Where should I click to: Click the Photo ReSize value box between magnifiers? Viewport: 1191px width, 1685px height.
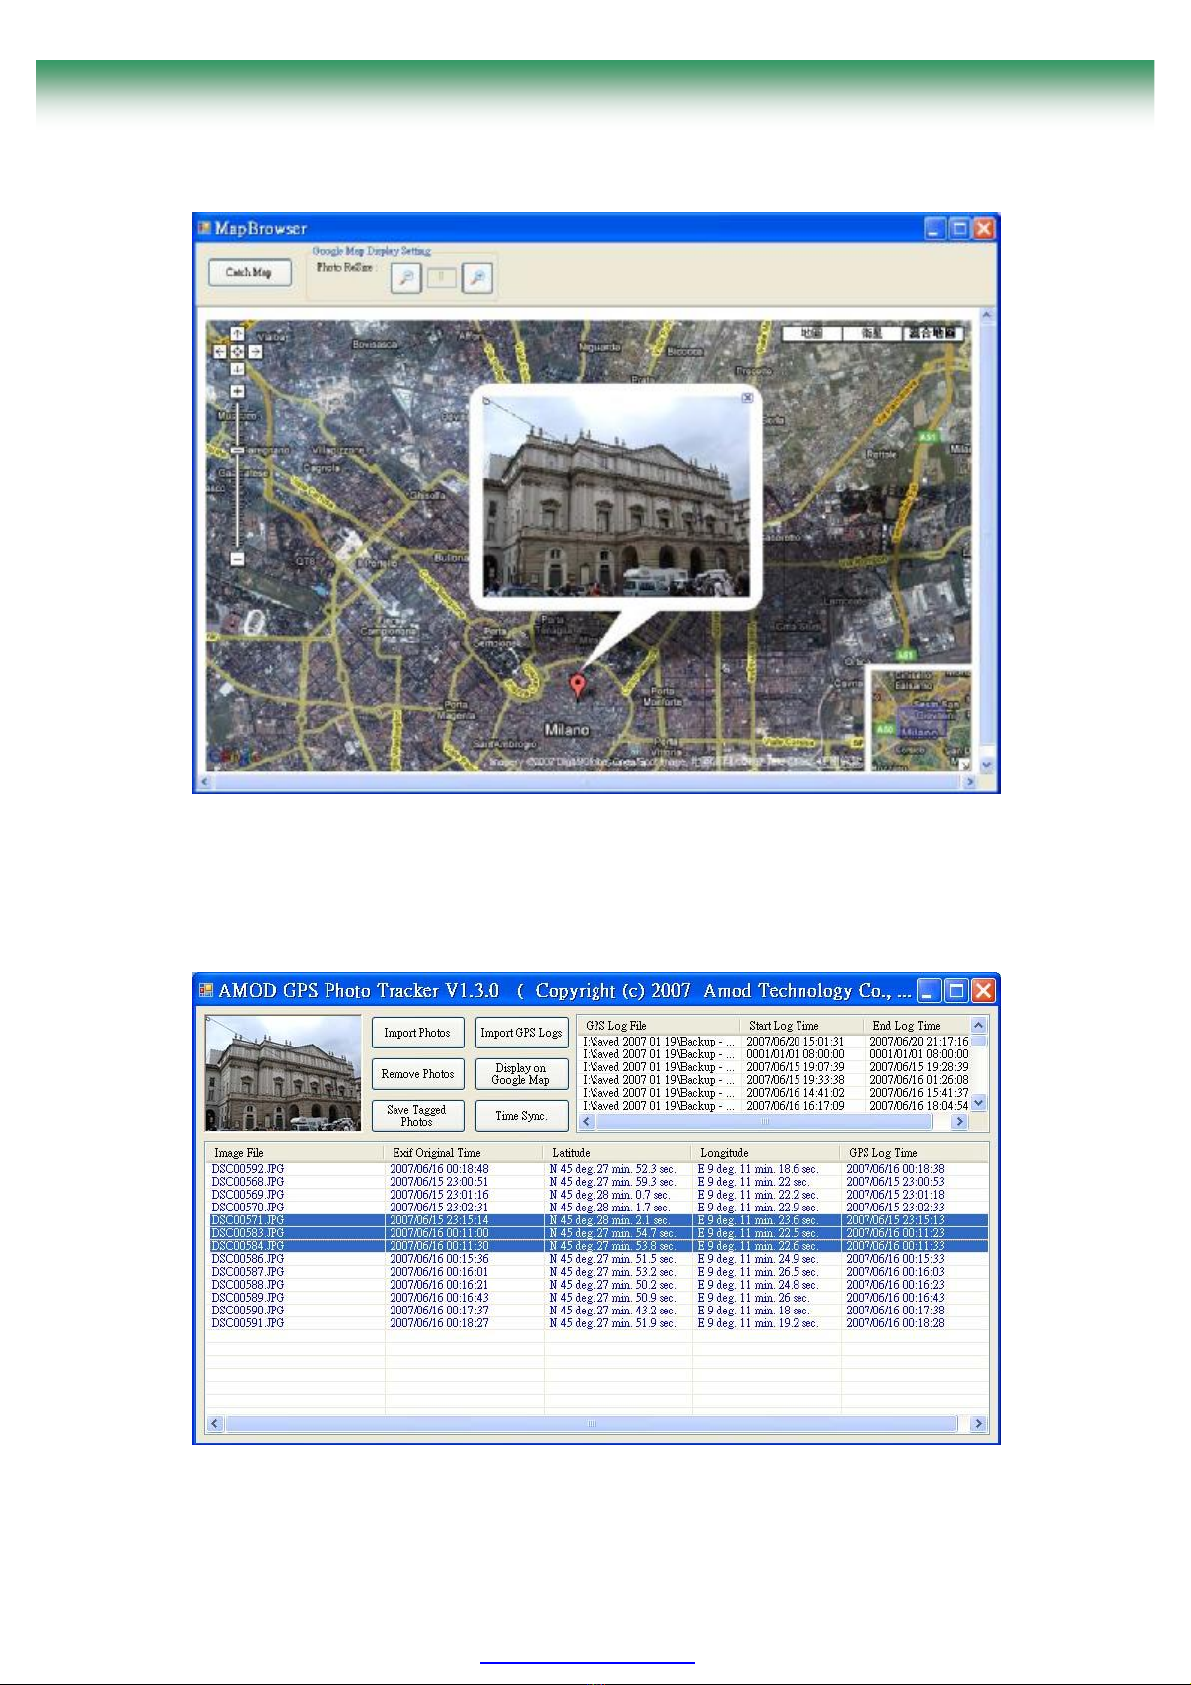(442, 277)
